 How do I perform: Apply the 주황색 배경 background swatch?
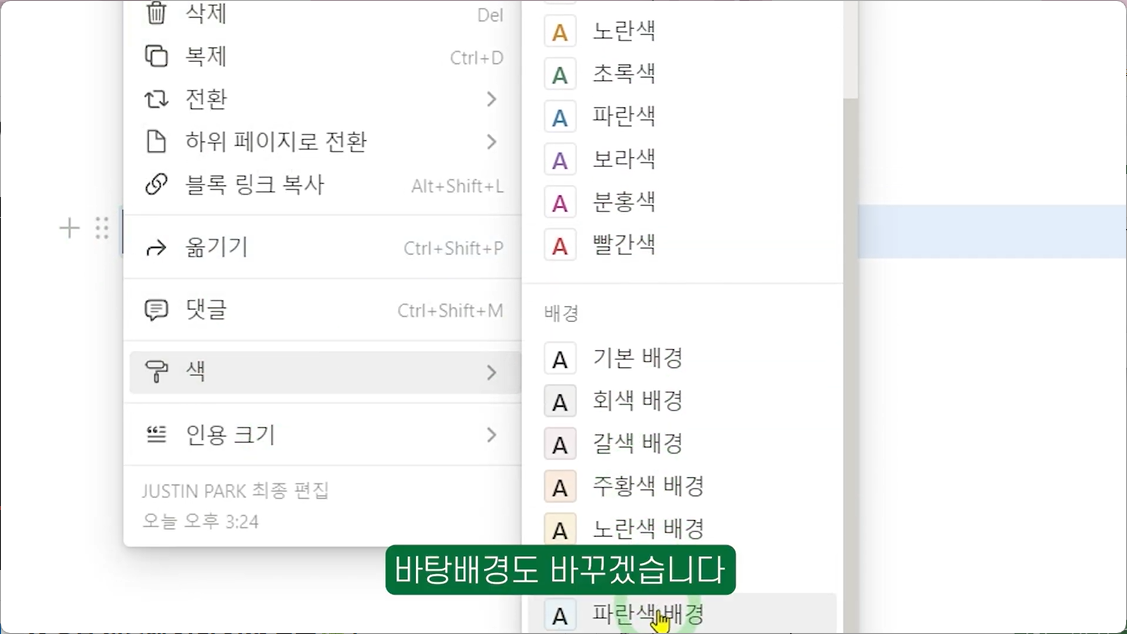[560, 487]
